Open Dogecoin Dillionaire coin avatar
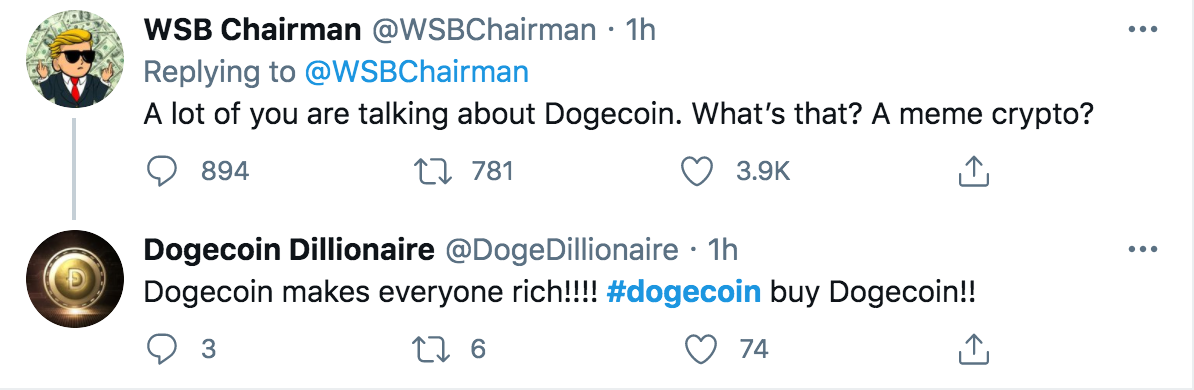The height and width of the screenshot is (390, 1194). [x=75, y=279]
